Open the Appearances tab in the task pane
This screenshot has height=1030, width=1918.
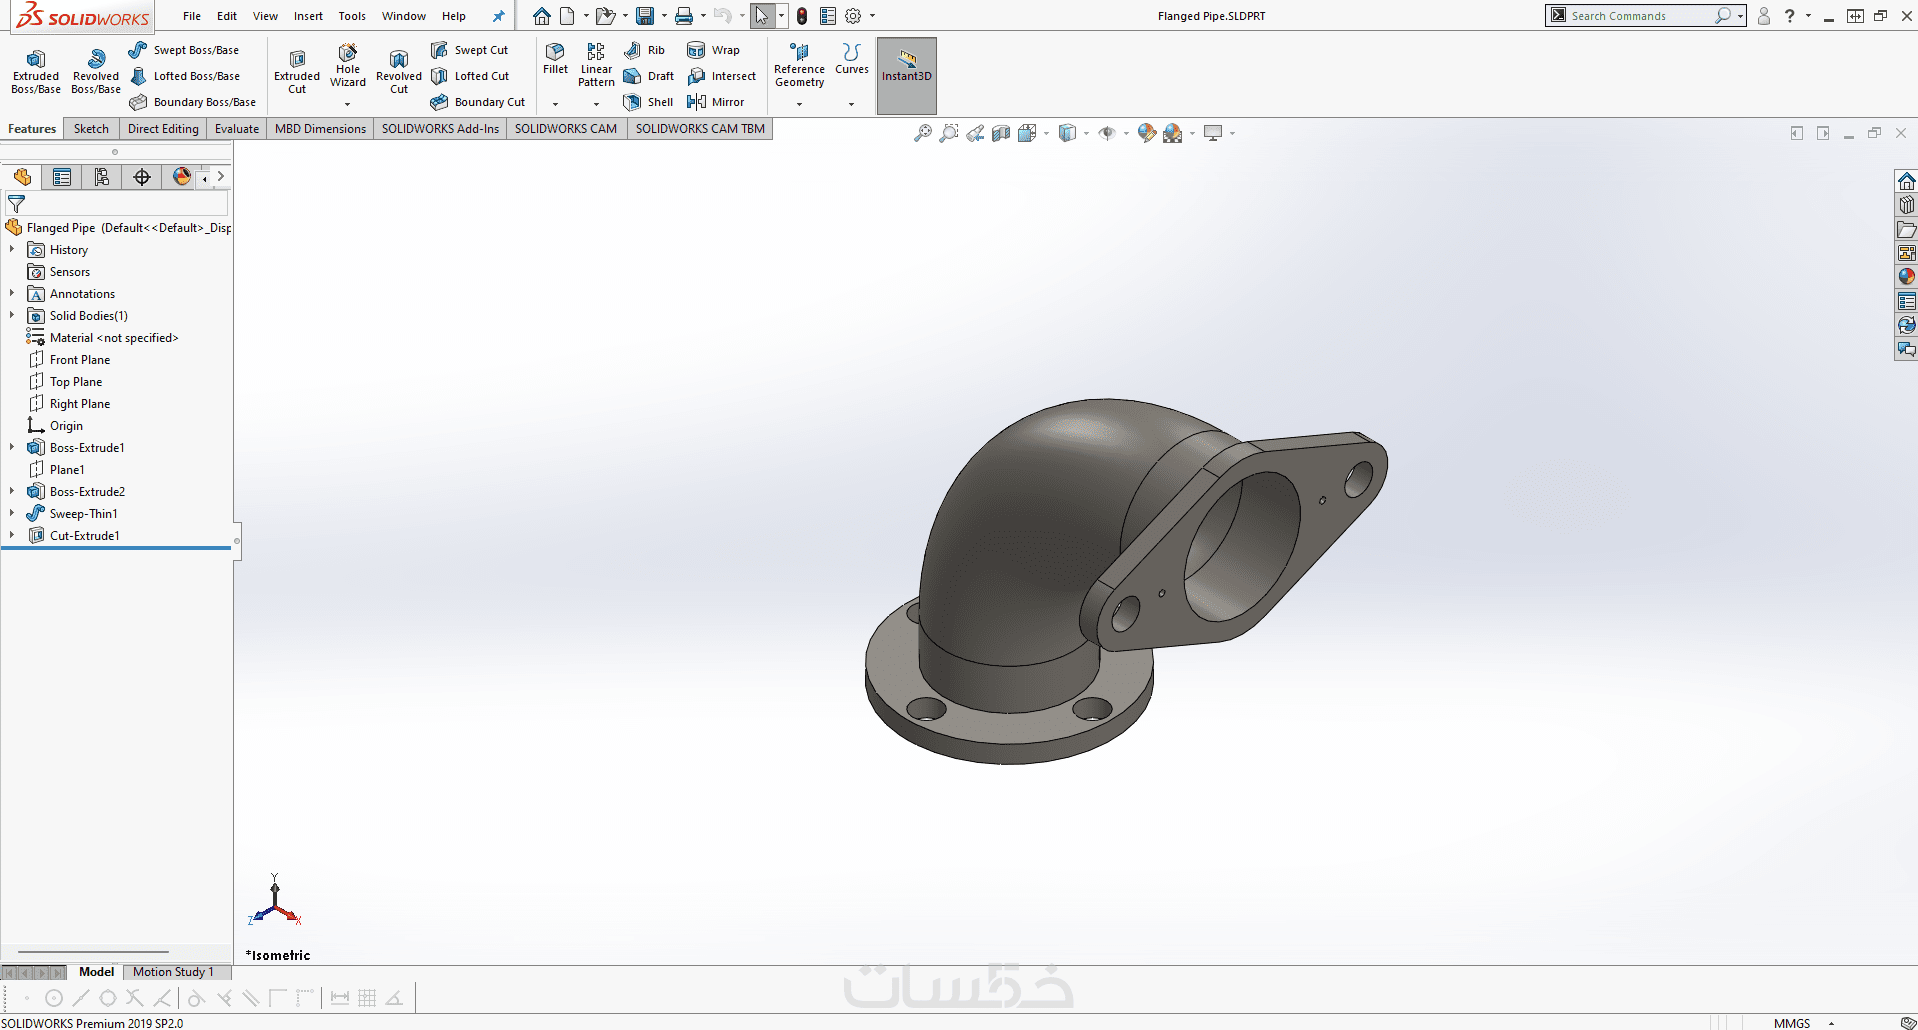1906,277
